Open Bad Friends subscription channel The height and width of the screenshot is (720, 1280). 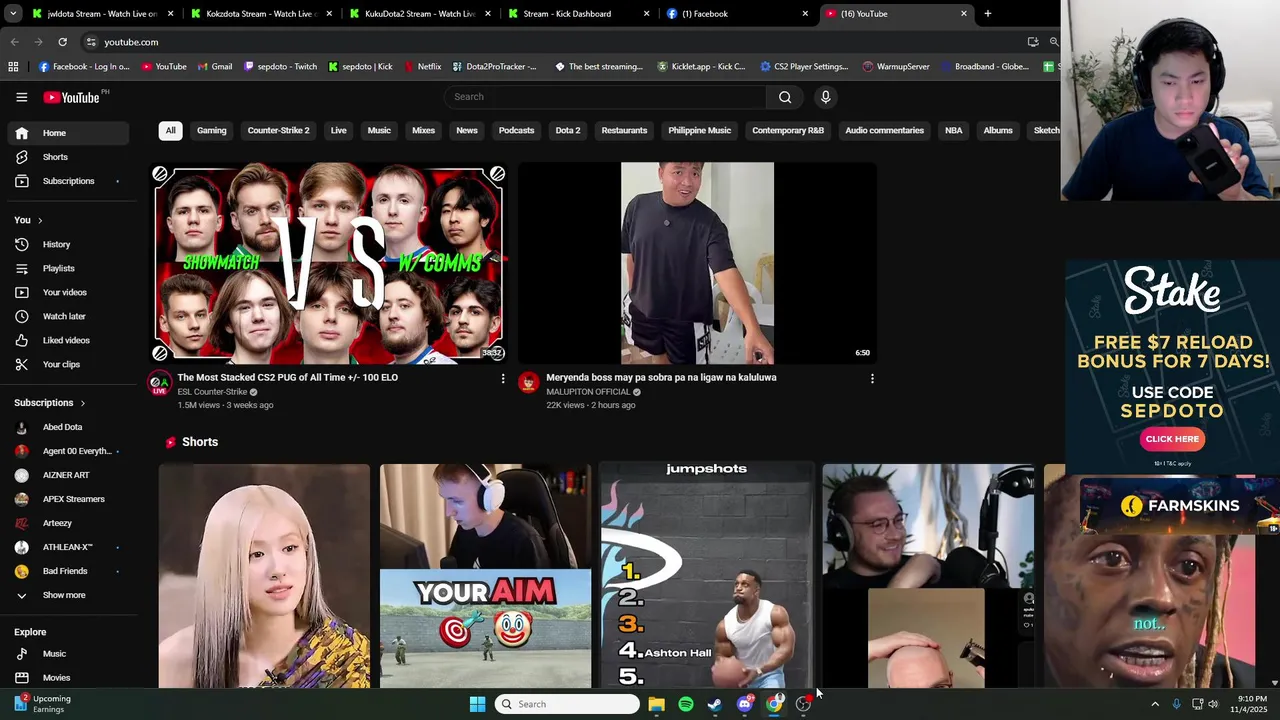click(68, 571)
